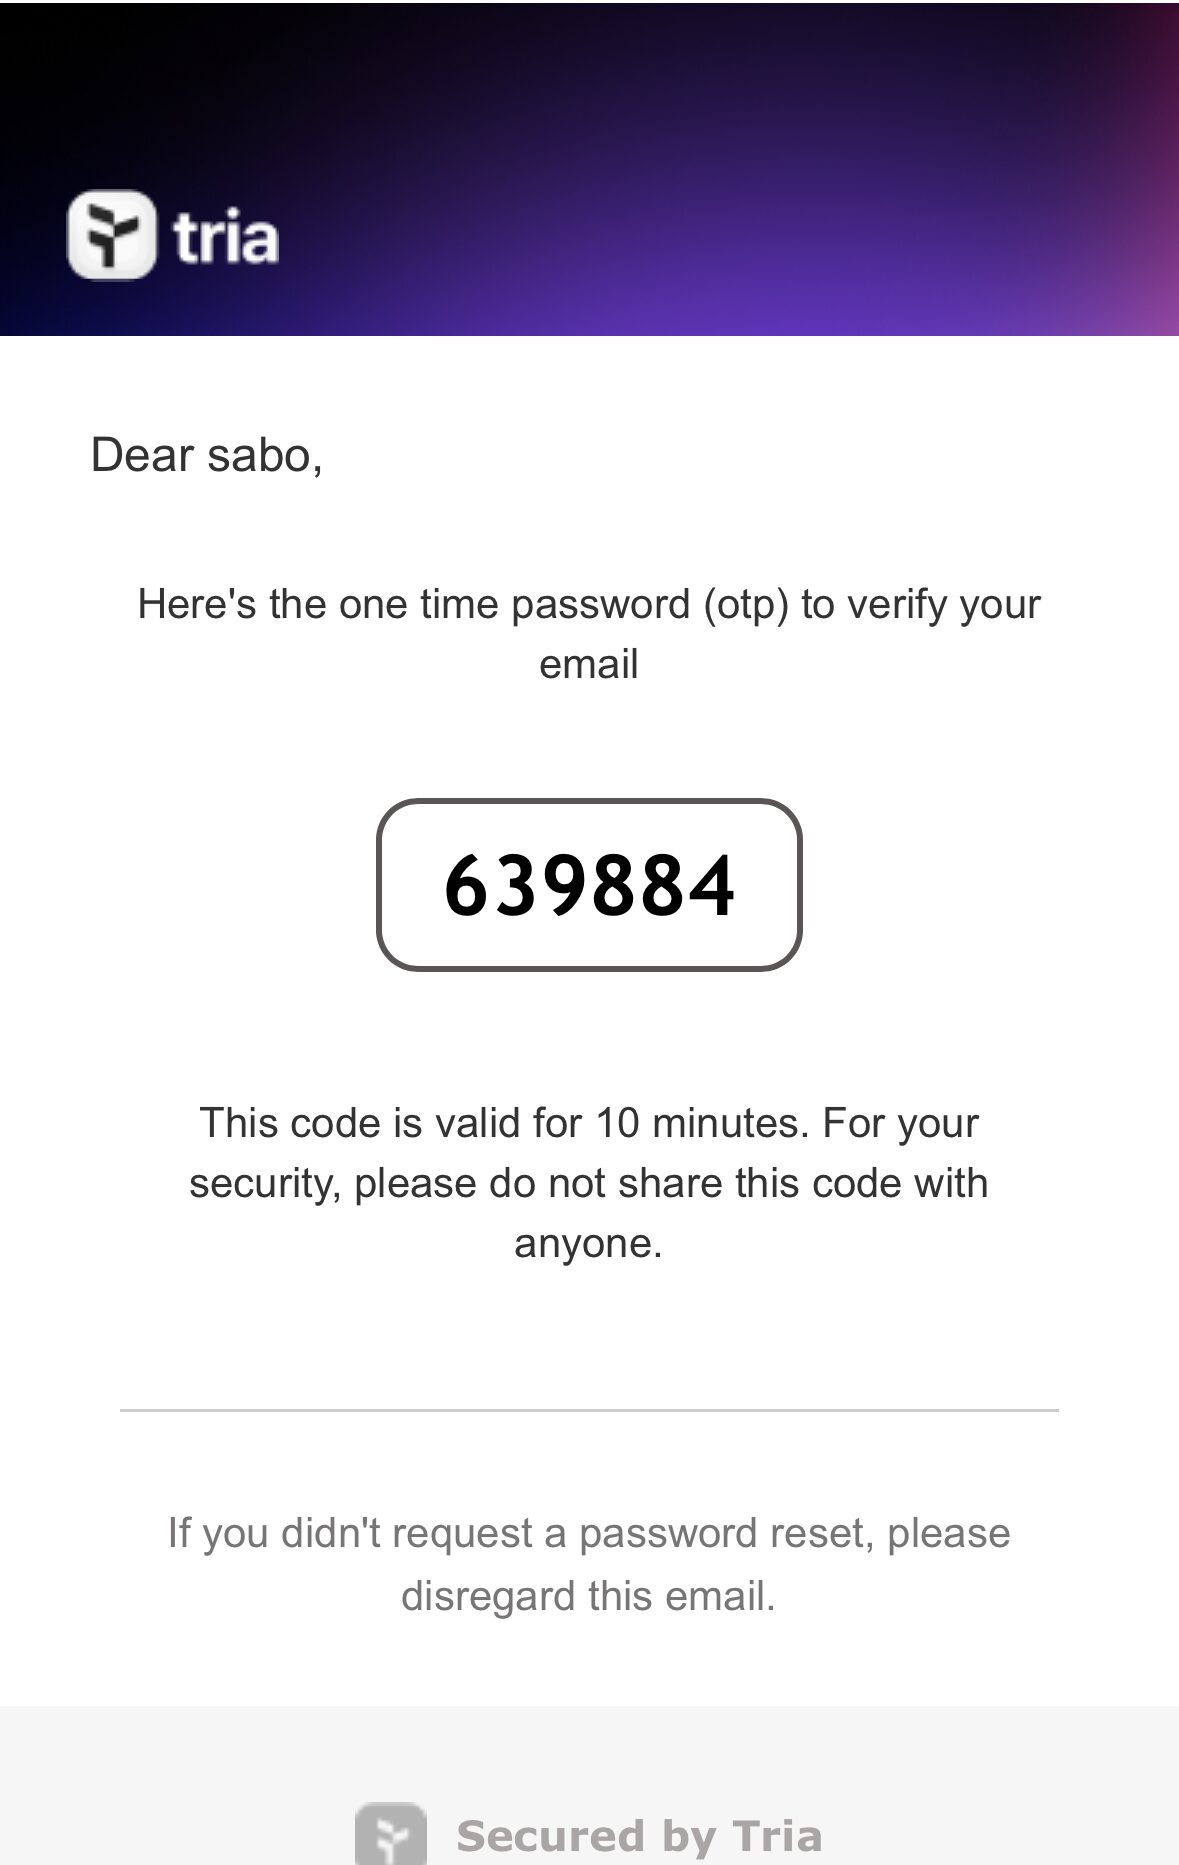Click "If you didn't request" text

tap(350, 1533)
